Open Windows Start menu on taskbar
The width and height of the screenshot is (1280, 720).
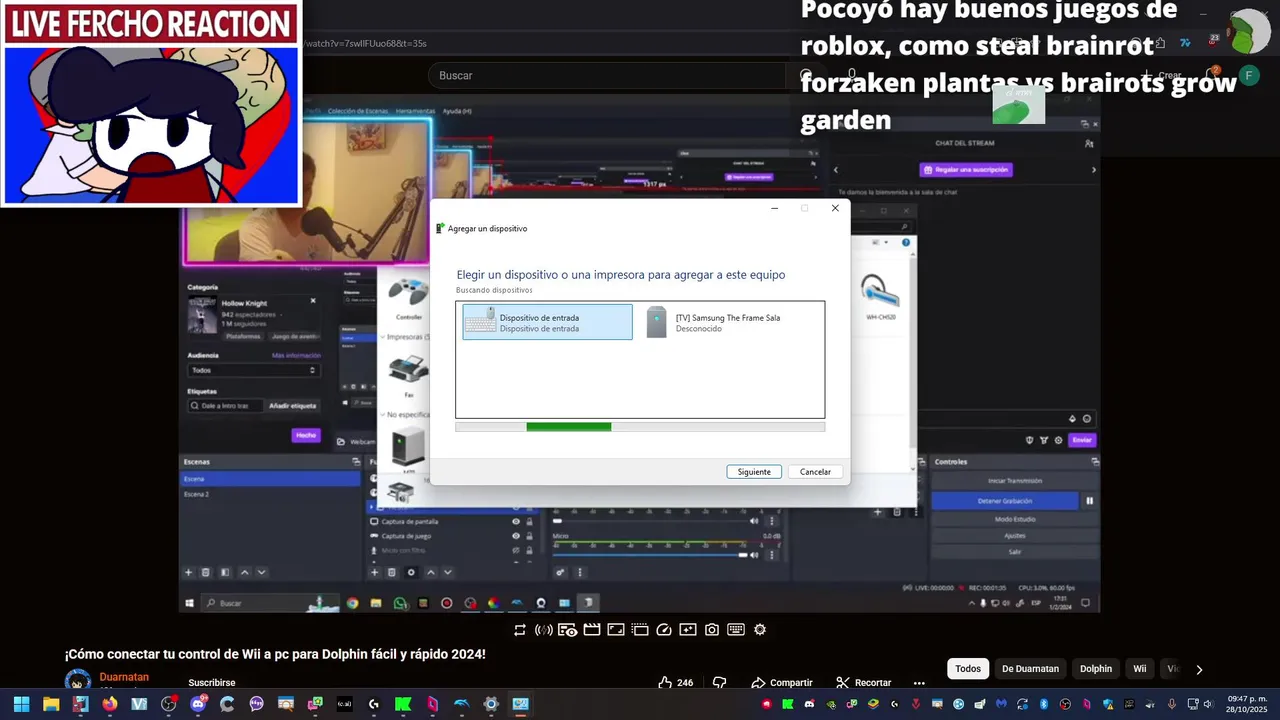pyautogui.click(x=21, y=704)
